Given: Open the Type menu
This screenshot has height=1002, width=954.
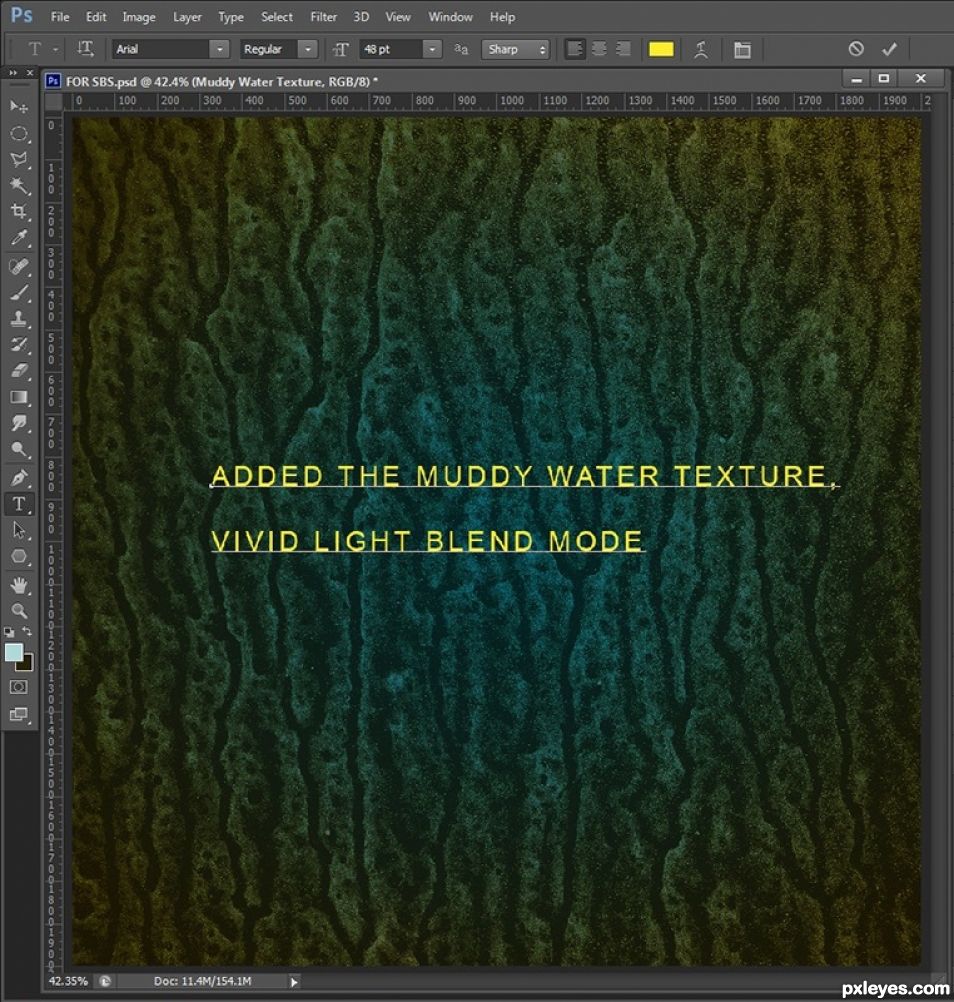Looking at the screenshot, I should tap(231, 17).
